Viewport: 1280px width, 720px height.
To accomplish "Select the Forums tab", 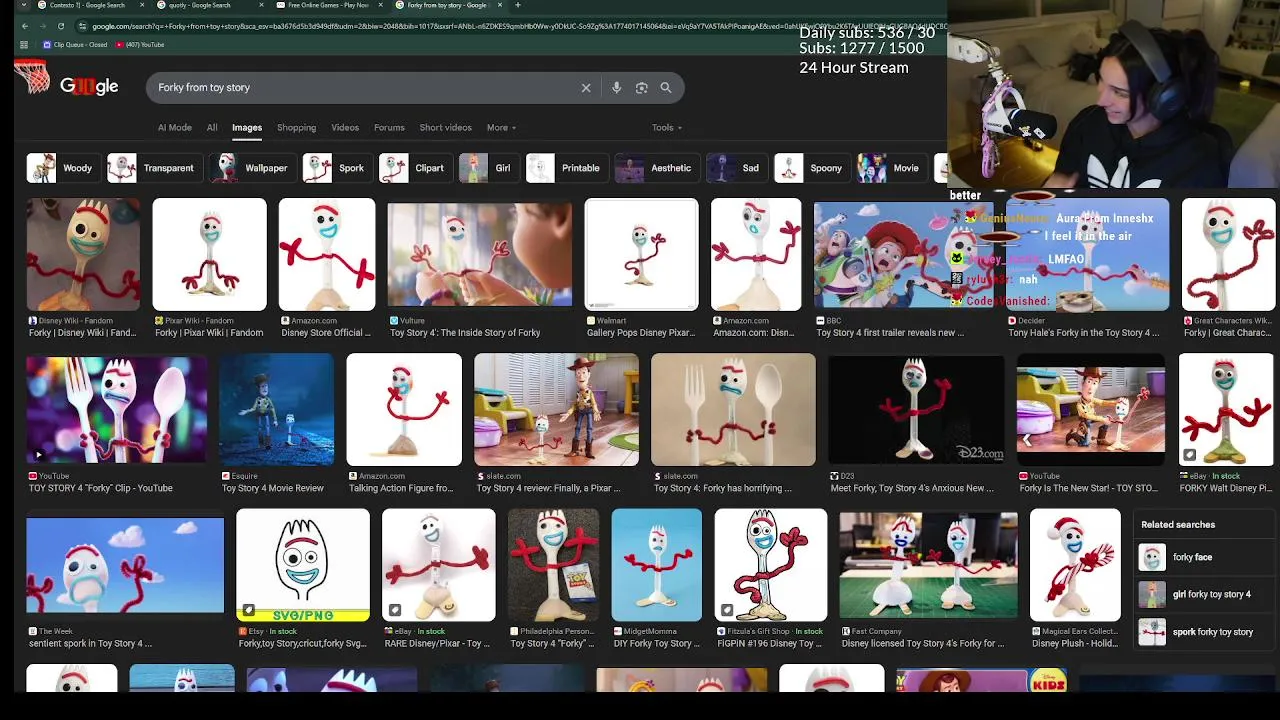I will pos(389,128).
